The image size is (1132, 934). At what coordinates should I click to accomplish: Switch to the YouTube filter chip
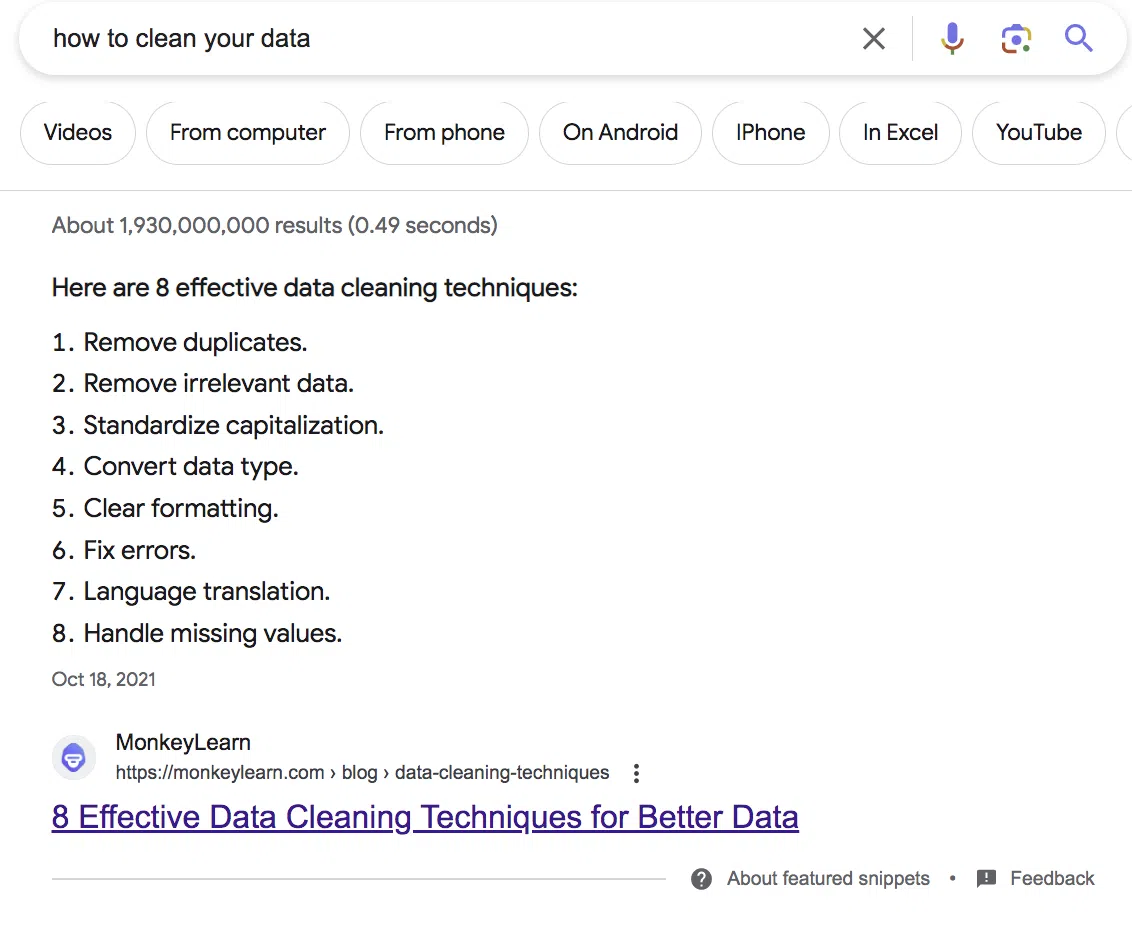coord(1038,133)
